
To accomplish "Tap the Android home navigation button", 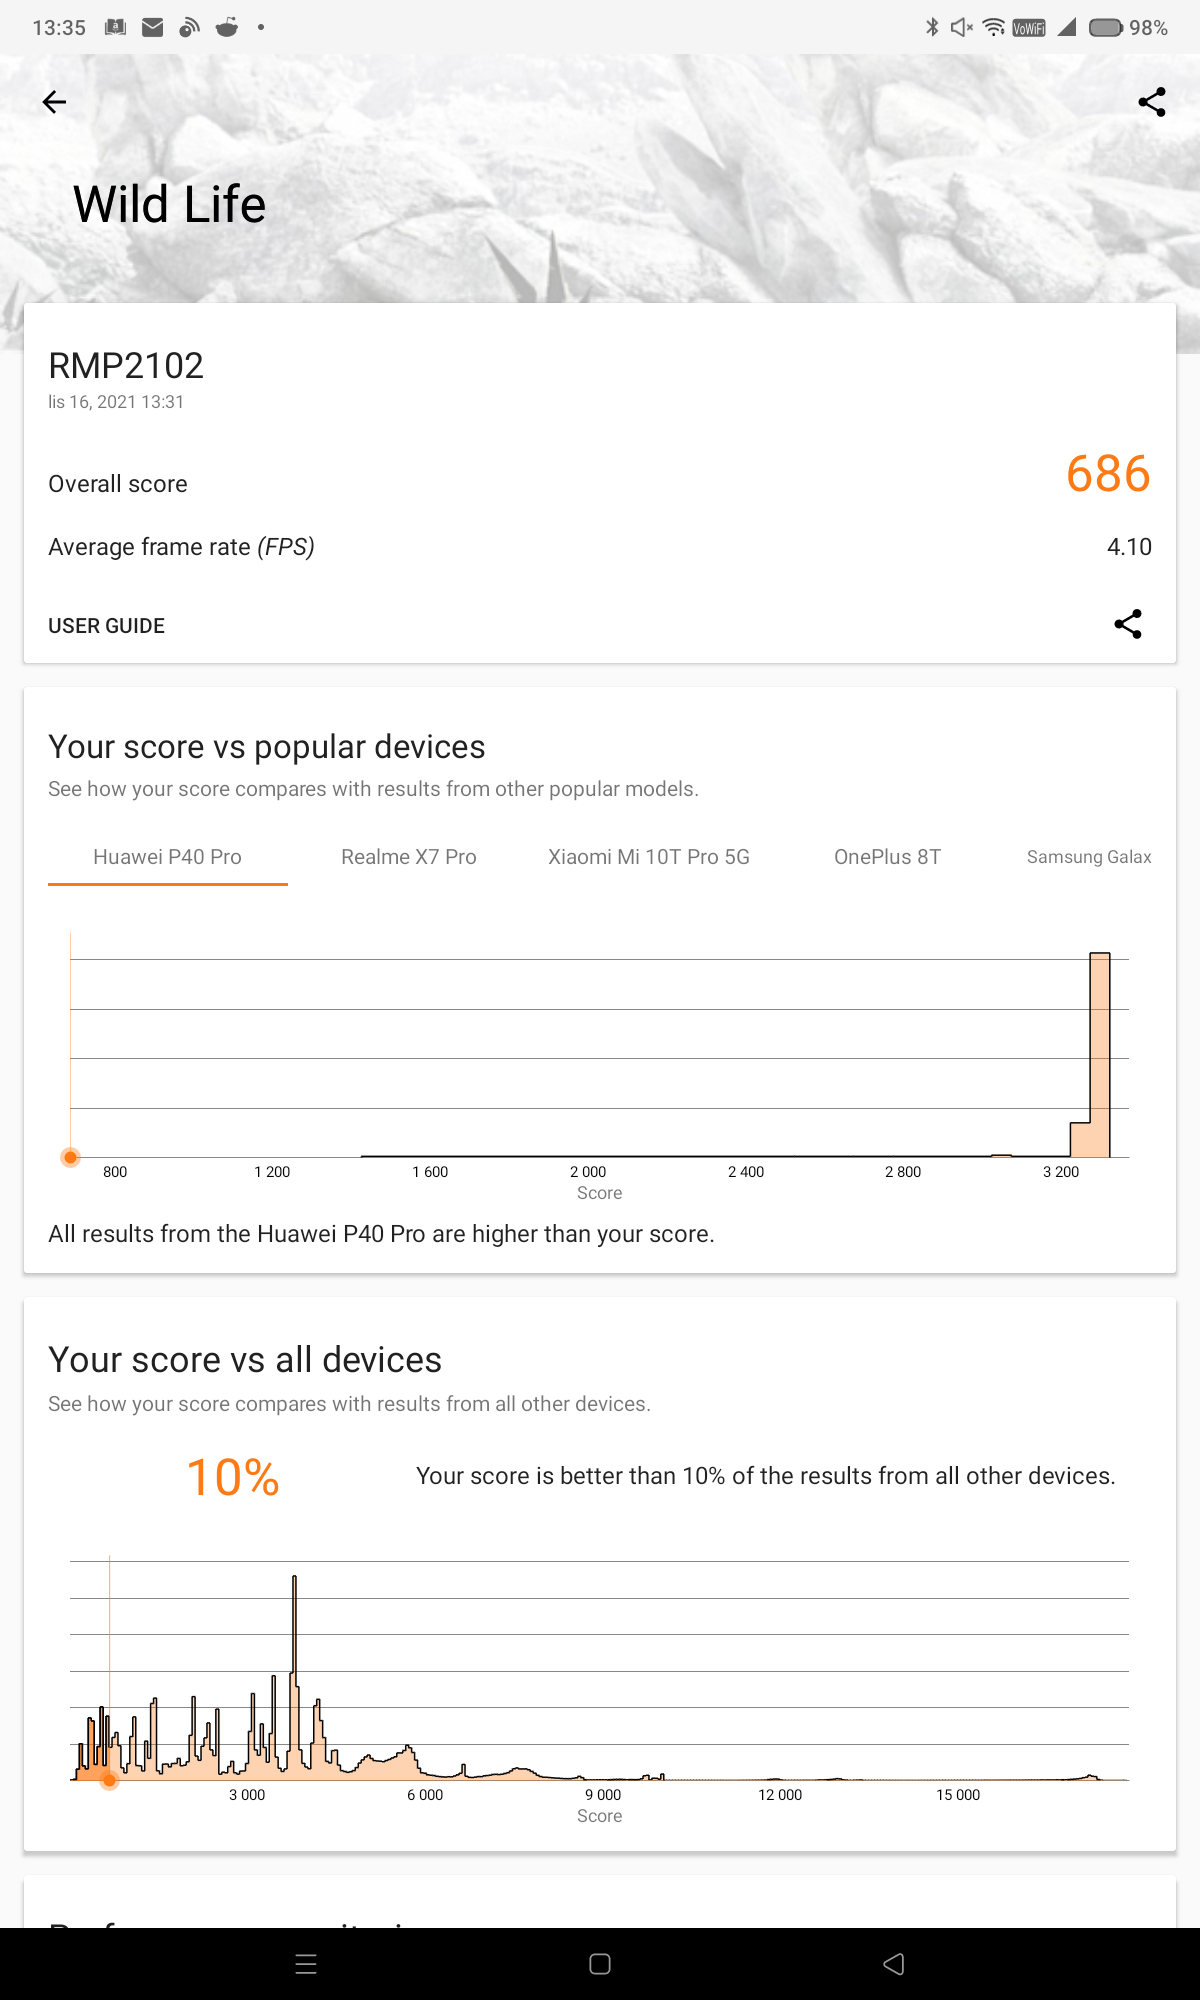I will tap(600, 1964).
